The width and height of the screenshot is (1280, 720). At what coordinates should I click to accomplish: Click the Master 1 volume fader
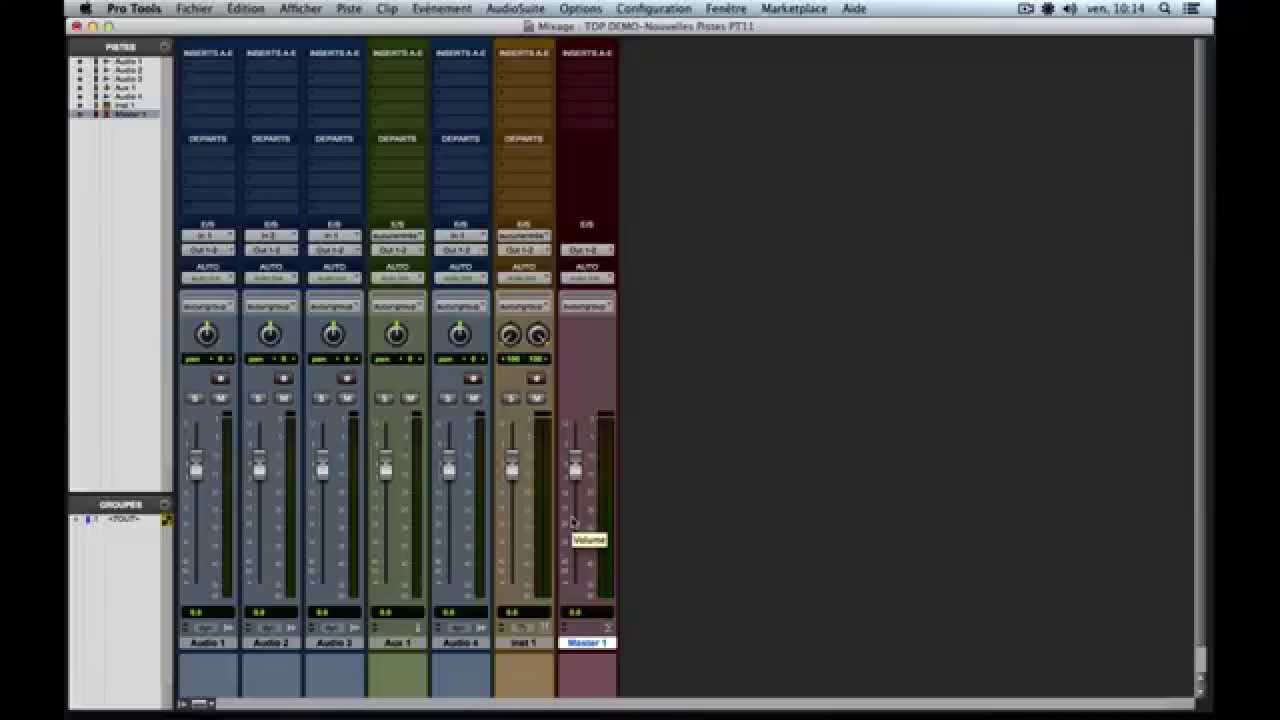[x=575, y=467]
